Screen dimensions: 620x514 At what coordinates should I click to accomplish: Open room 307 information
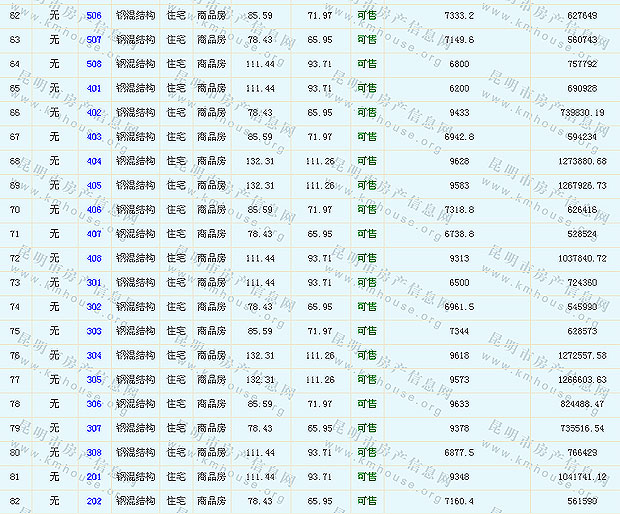pyautogui.click(x=94, y=428)
